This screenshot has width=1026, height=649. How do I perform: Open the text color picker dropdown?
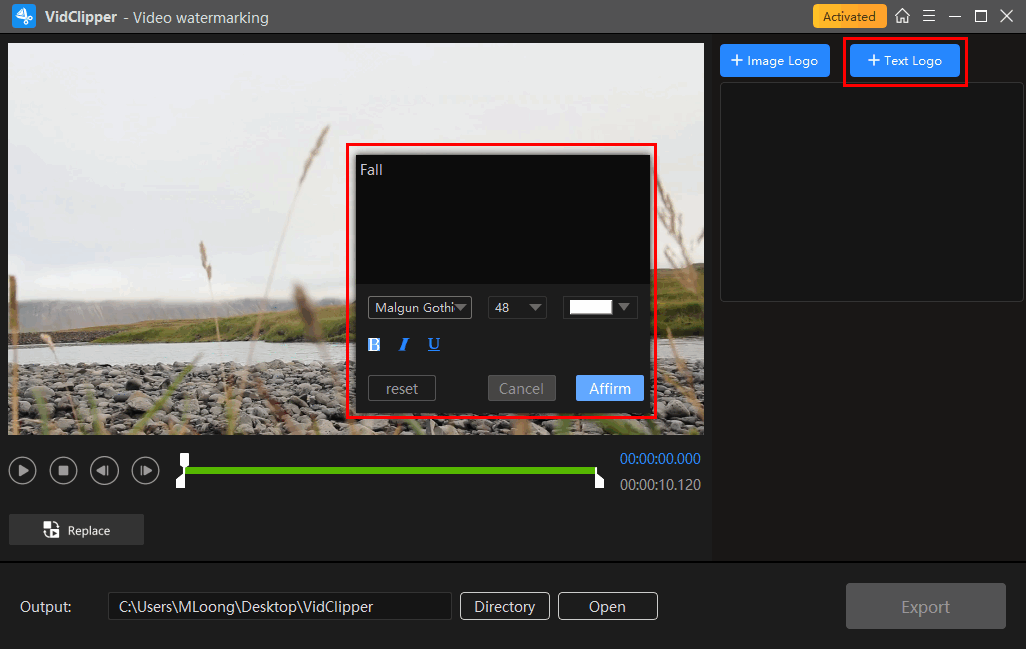pyautogui.click(x=600, y=308)
